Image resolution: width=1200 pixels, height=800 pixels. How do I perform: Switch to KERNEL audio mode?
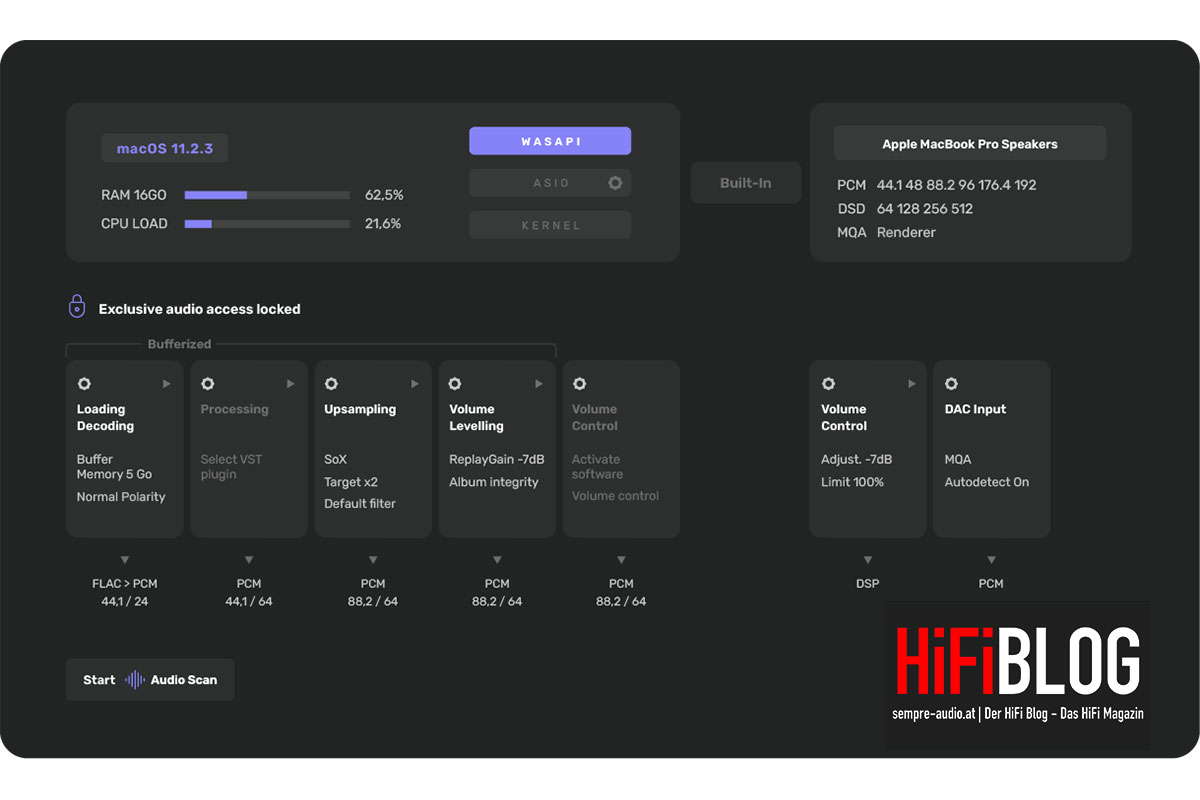(x=549, y=224)
